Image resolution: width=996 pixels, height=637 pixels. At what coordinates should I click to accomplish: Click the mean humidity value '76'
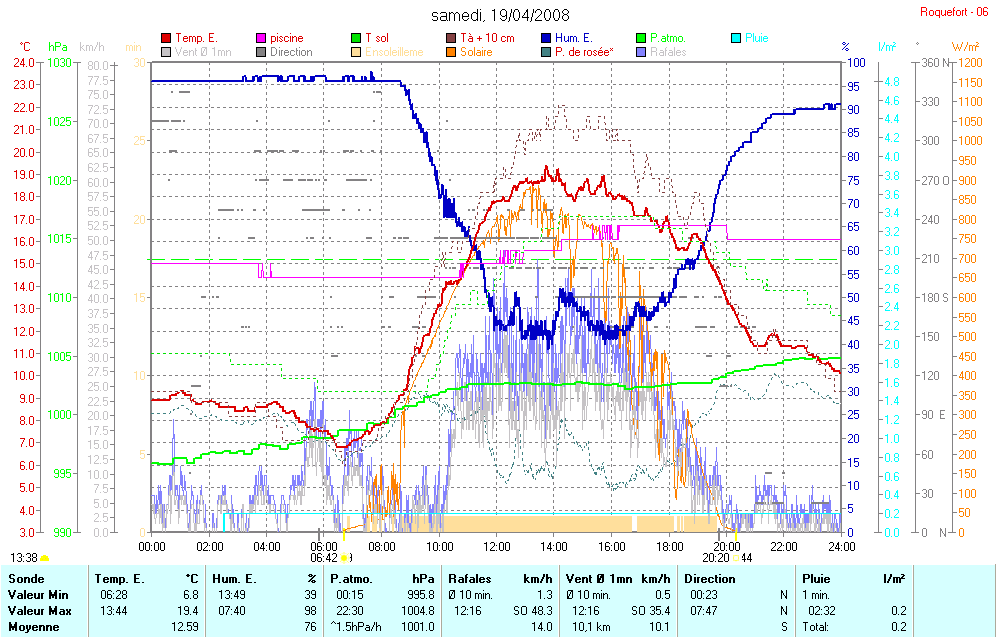click(x=311, y=627)
